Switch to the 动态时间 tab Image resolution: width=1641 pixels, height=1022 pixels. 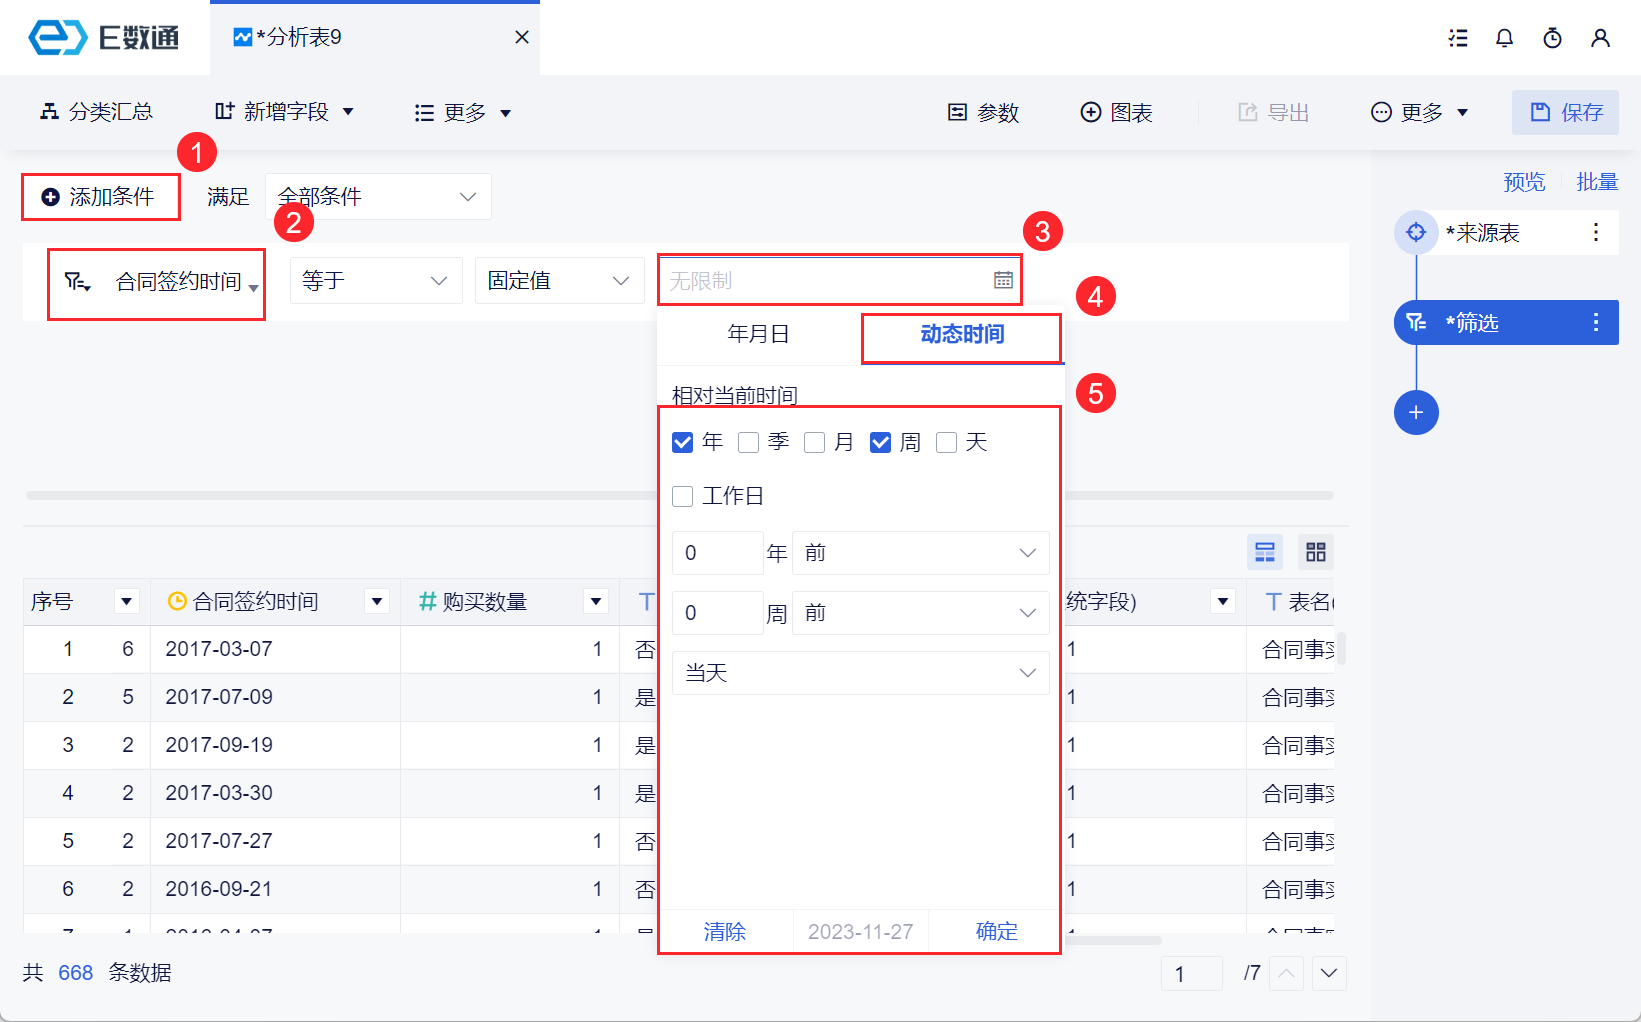point(962,335)
